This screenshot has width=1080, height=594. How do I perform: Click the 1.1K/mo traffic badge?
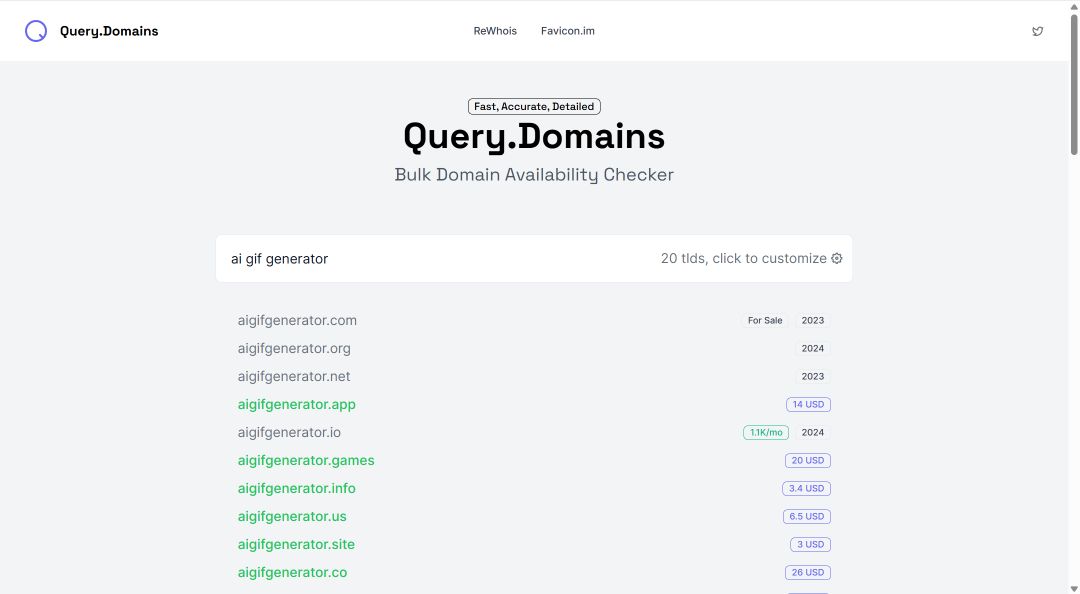point(766,433)
